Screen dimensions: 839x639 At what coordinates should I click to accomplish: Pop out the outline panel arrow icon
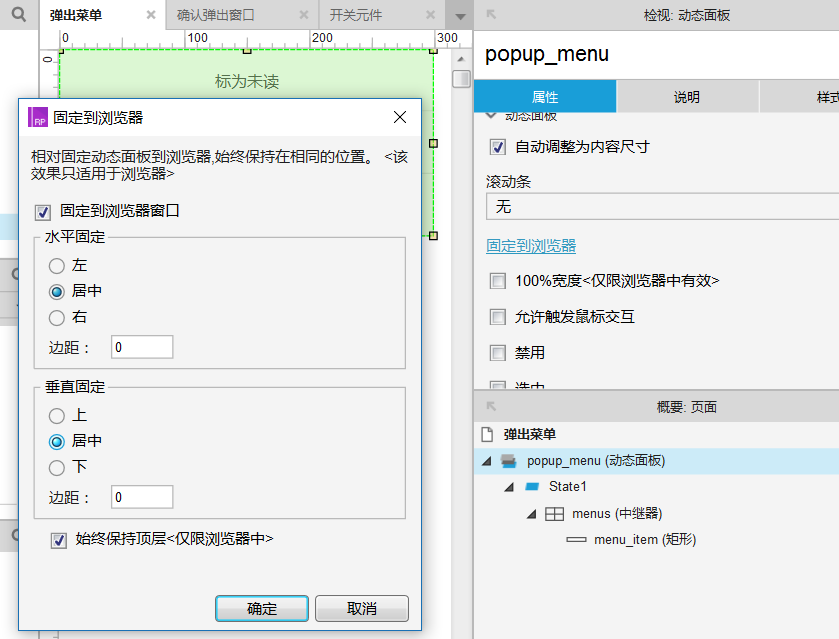pos(491,407)
